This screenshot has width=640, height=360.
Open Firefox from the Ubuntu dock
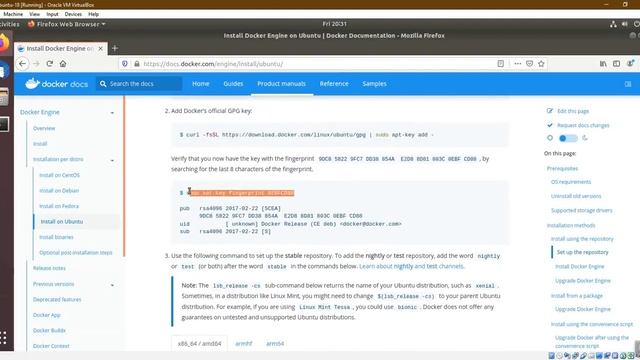[4, 42]
